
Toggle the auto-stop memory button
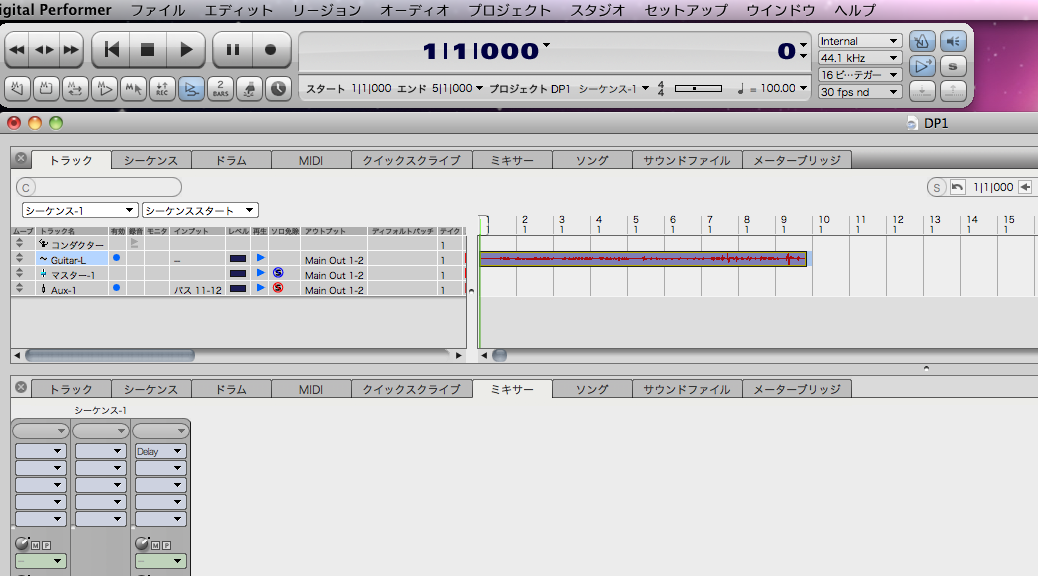(46, 89)
